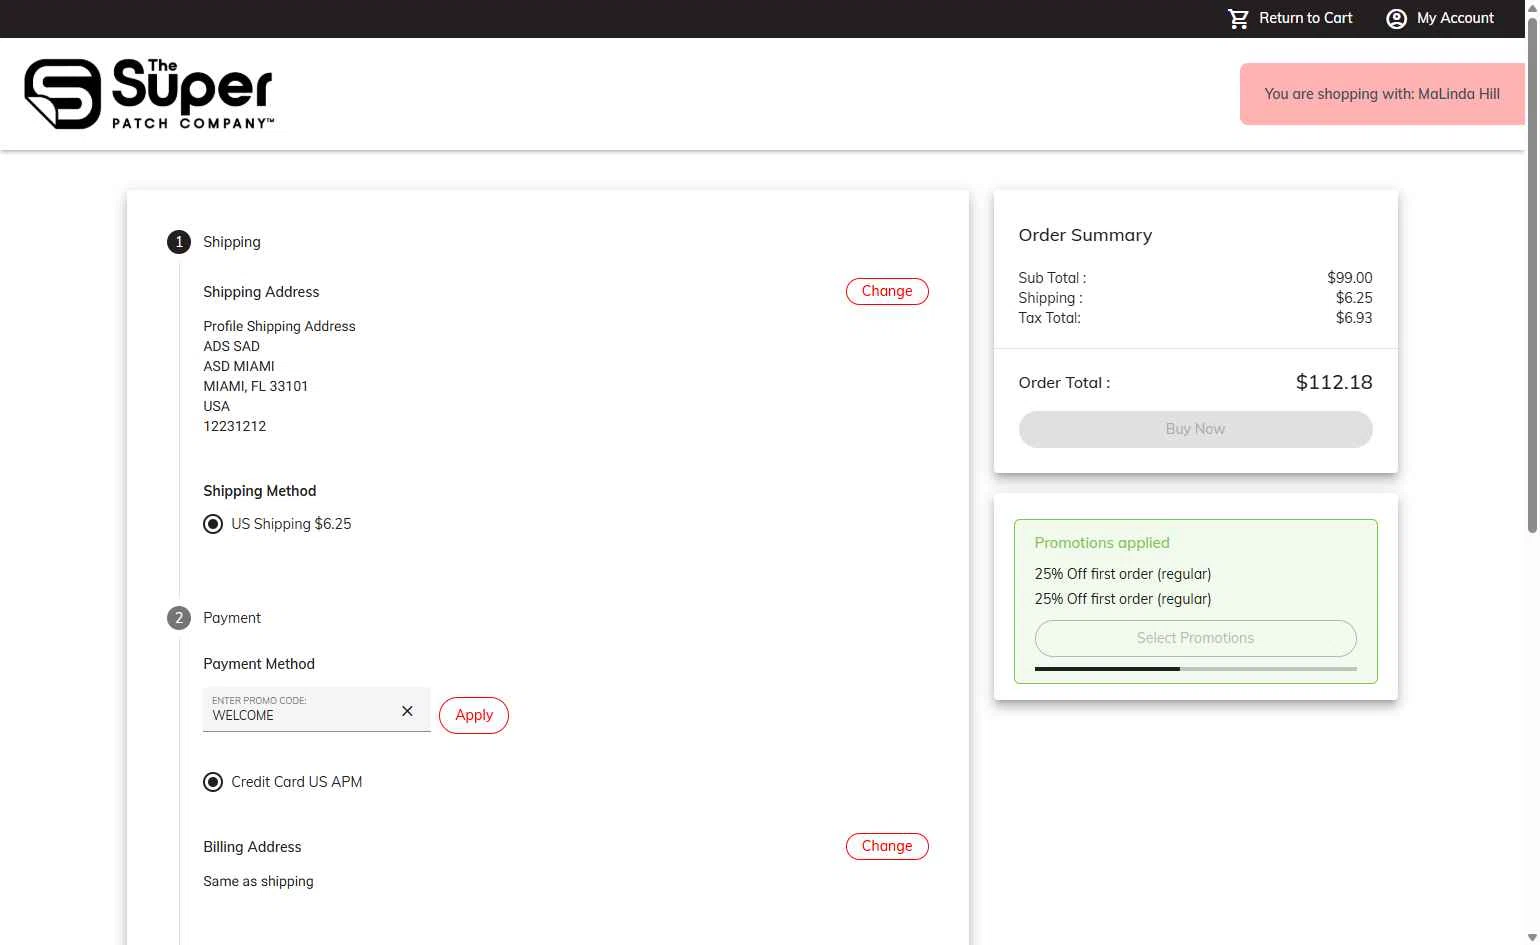Change the shipping address
This screenshot has width=1540, height=945.
pyautogui.click(x=887, y=291)
